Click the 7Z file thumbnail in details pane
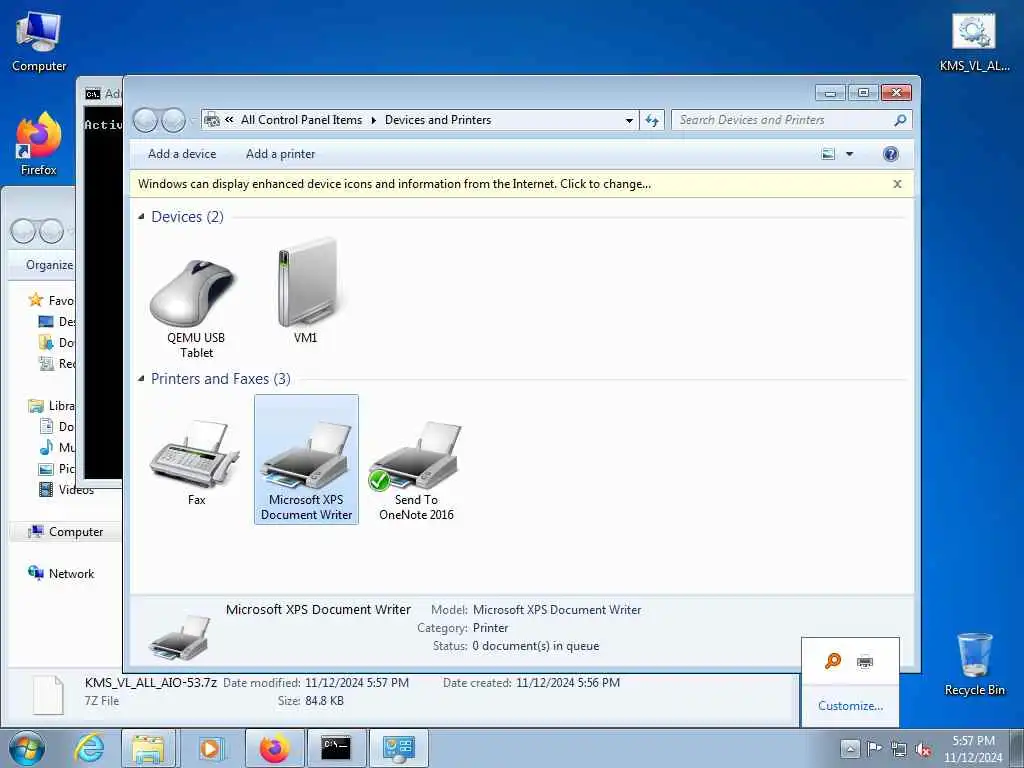Image resolution: width=1024 pixels, height=768 pixels. click(48, 695)
